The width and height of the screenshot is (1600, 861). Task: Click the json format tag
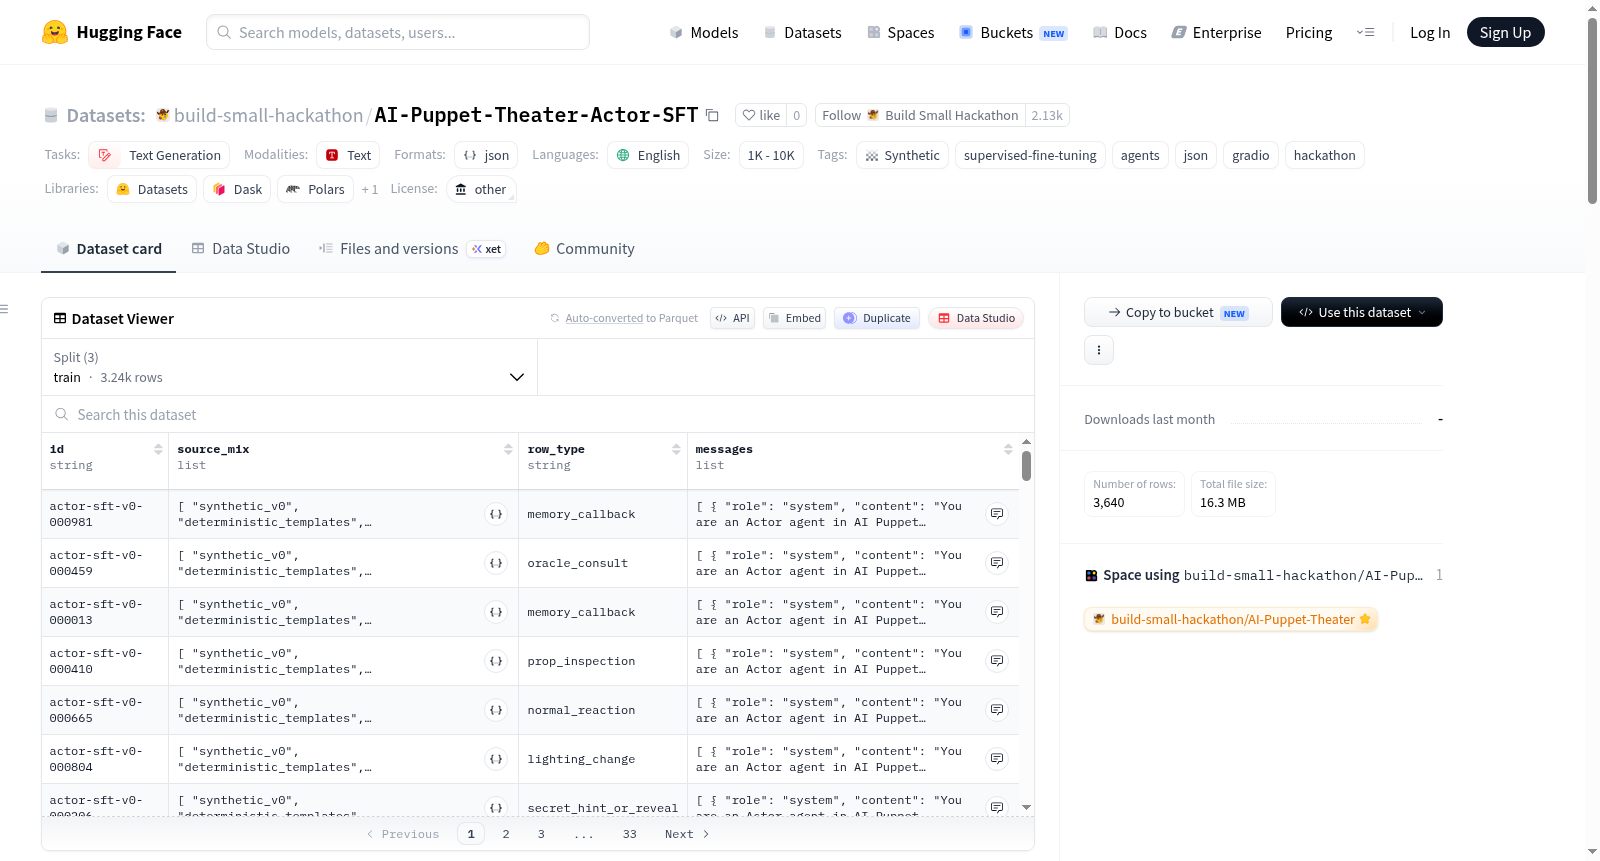click(x=486, y=155)
